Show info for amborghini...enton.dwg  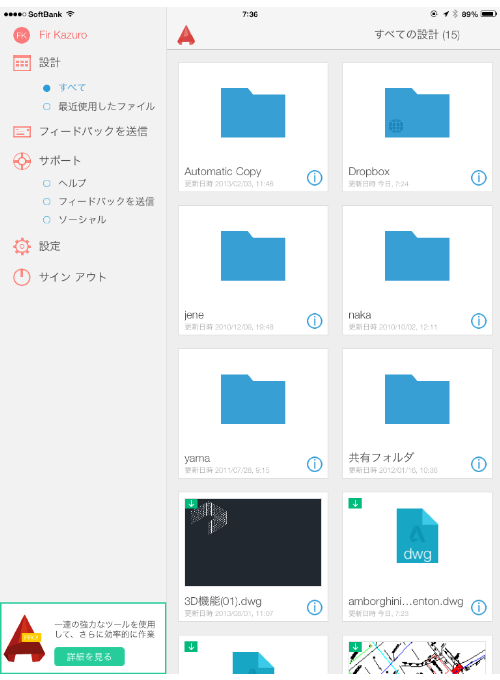[x=479, y=608]
